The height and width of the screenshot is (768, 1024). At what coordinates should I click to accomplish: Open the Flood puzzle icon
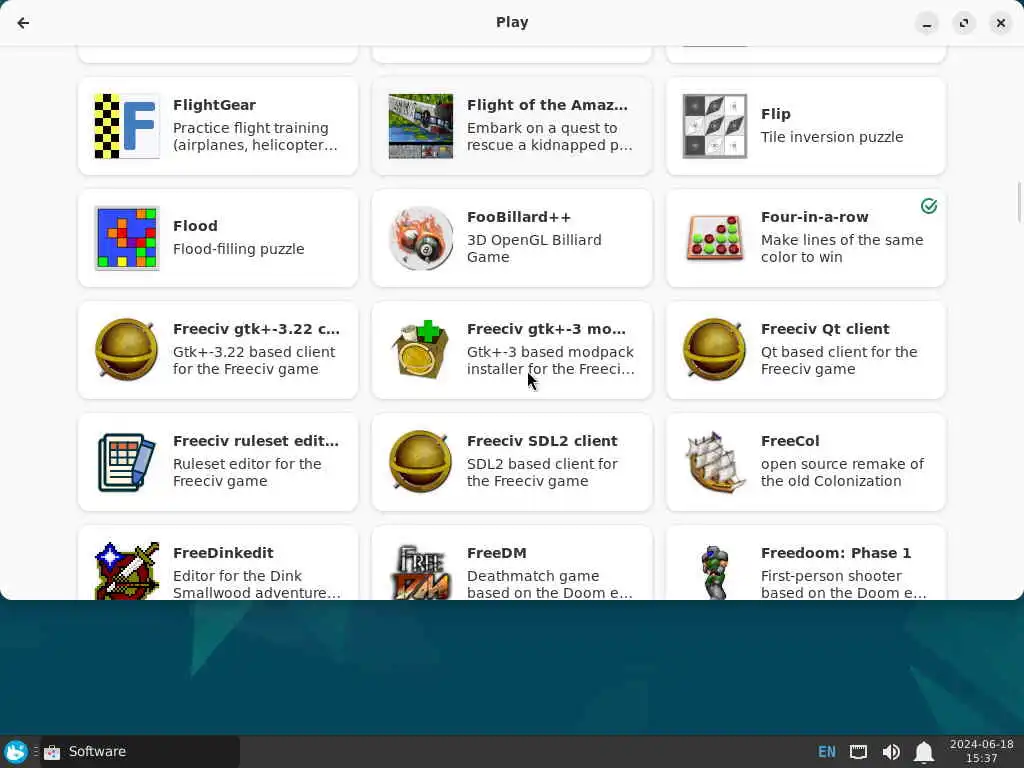[x=127, y=238]
